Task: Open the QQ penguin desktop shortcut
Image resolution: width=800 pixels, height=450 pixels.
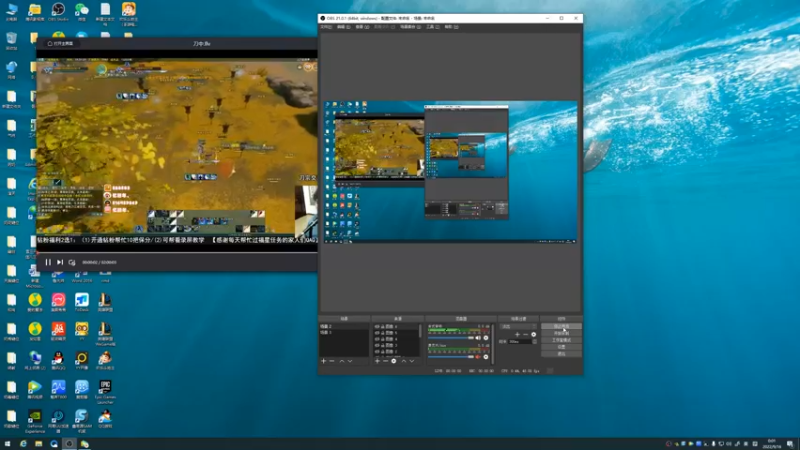Action: pos(58,360)
